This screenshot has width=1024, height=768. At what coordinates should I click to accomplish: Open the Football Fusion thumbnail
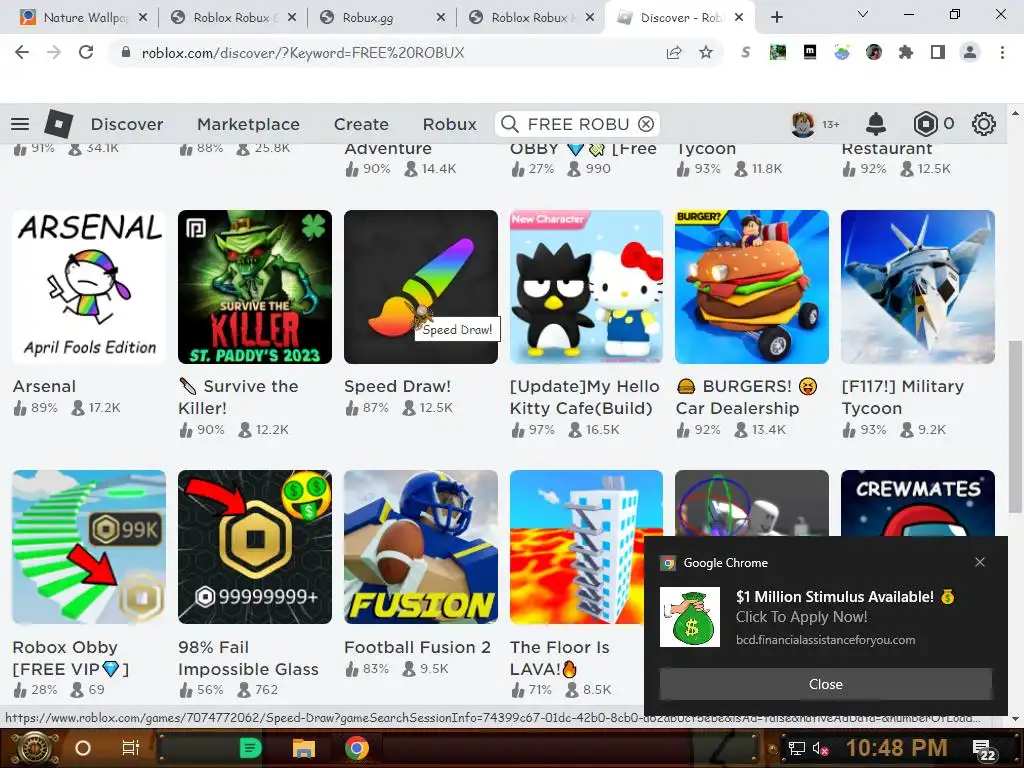[421, 547]
